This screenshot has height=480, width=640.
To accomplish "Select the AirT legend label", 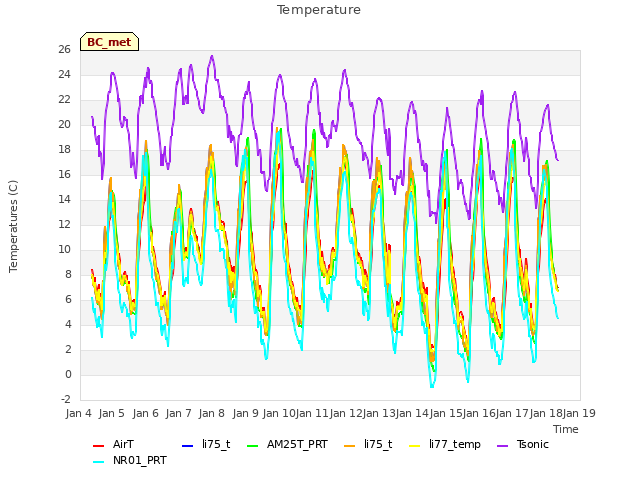I will pos(123,444).
